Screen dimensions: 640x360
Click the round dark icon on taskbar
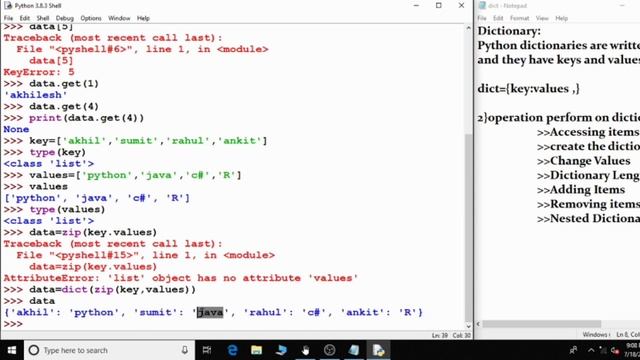tap(329, 350)
